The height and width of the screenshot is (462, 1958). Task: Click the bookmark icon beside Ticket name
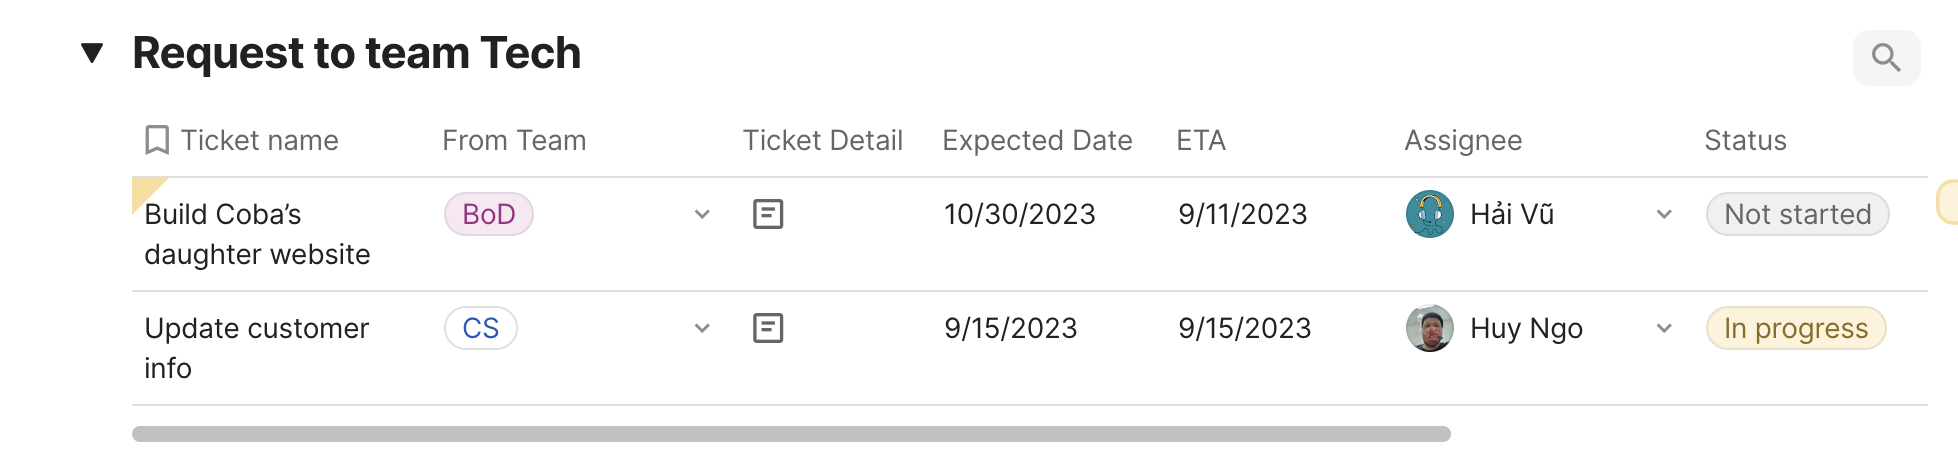[x=157, y=140]
